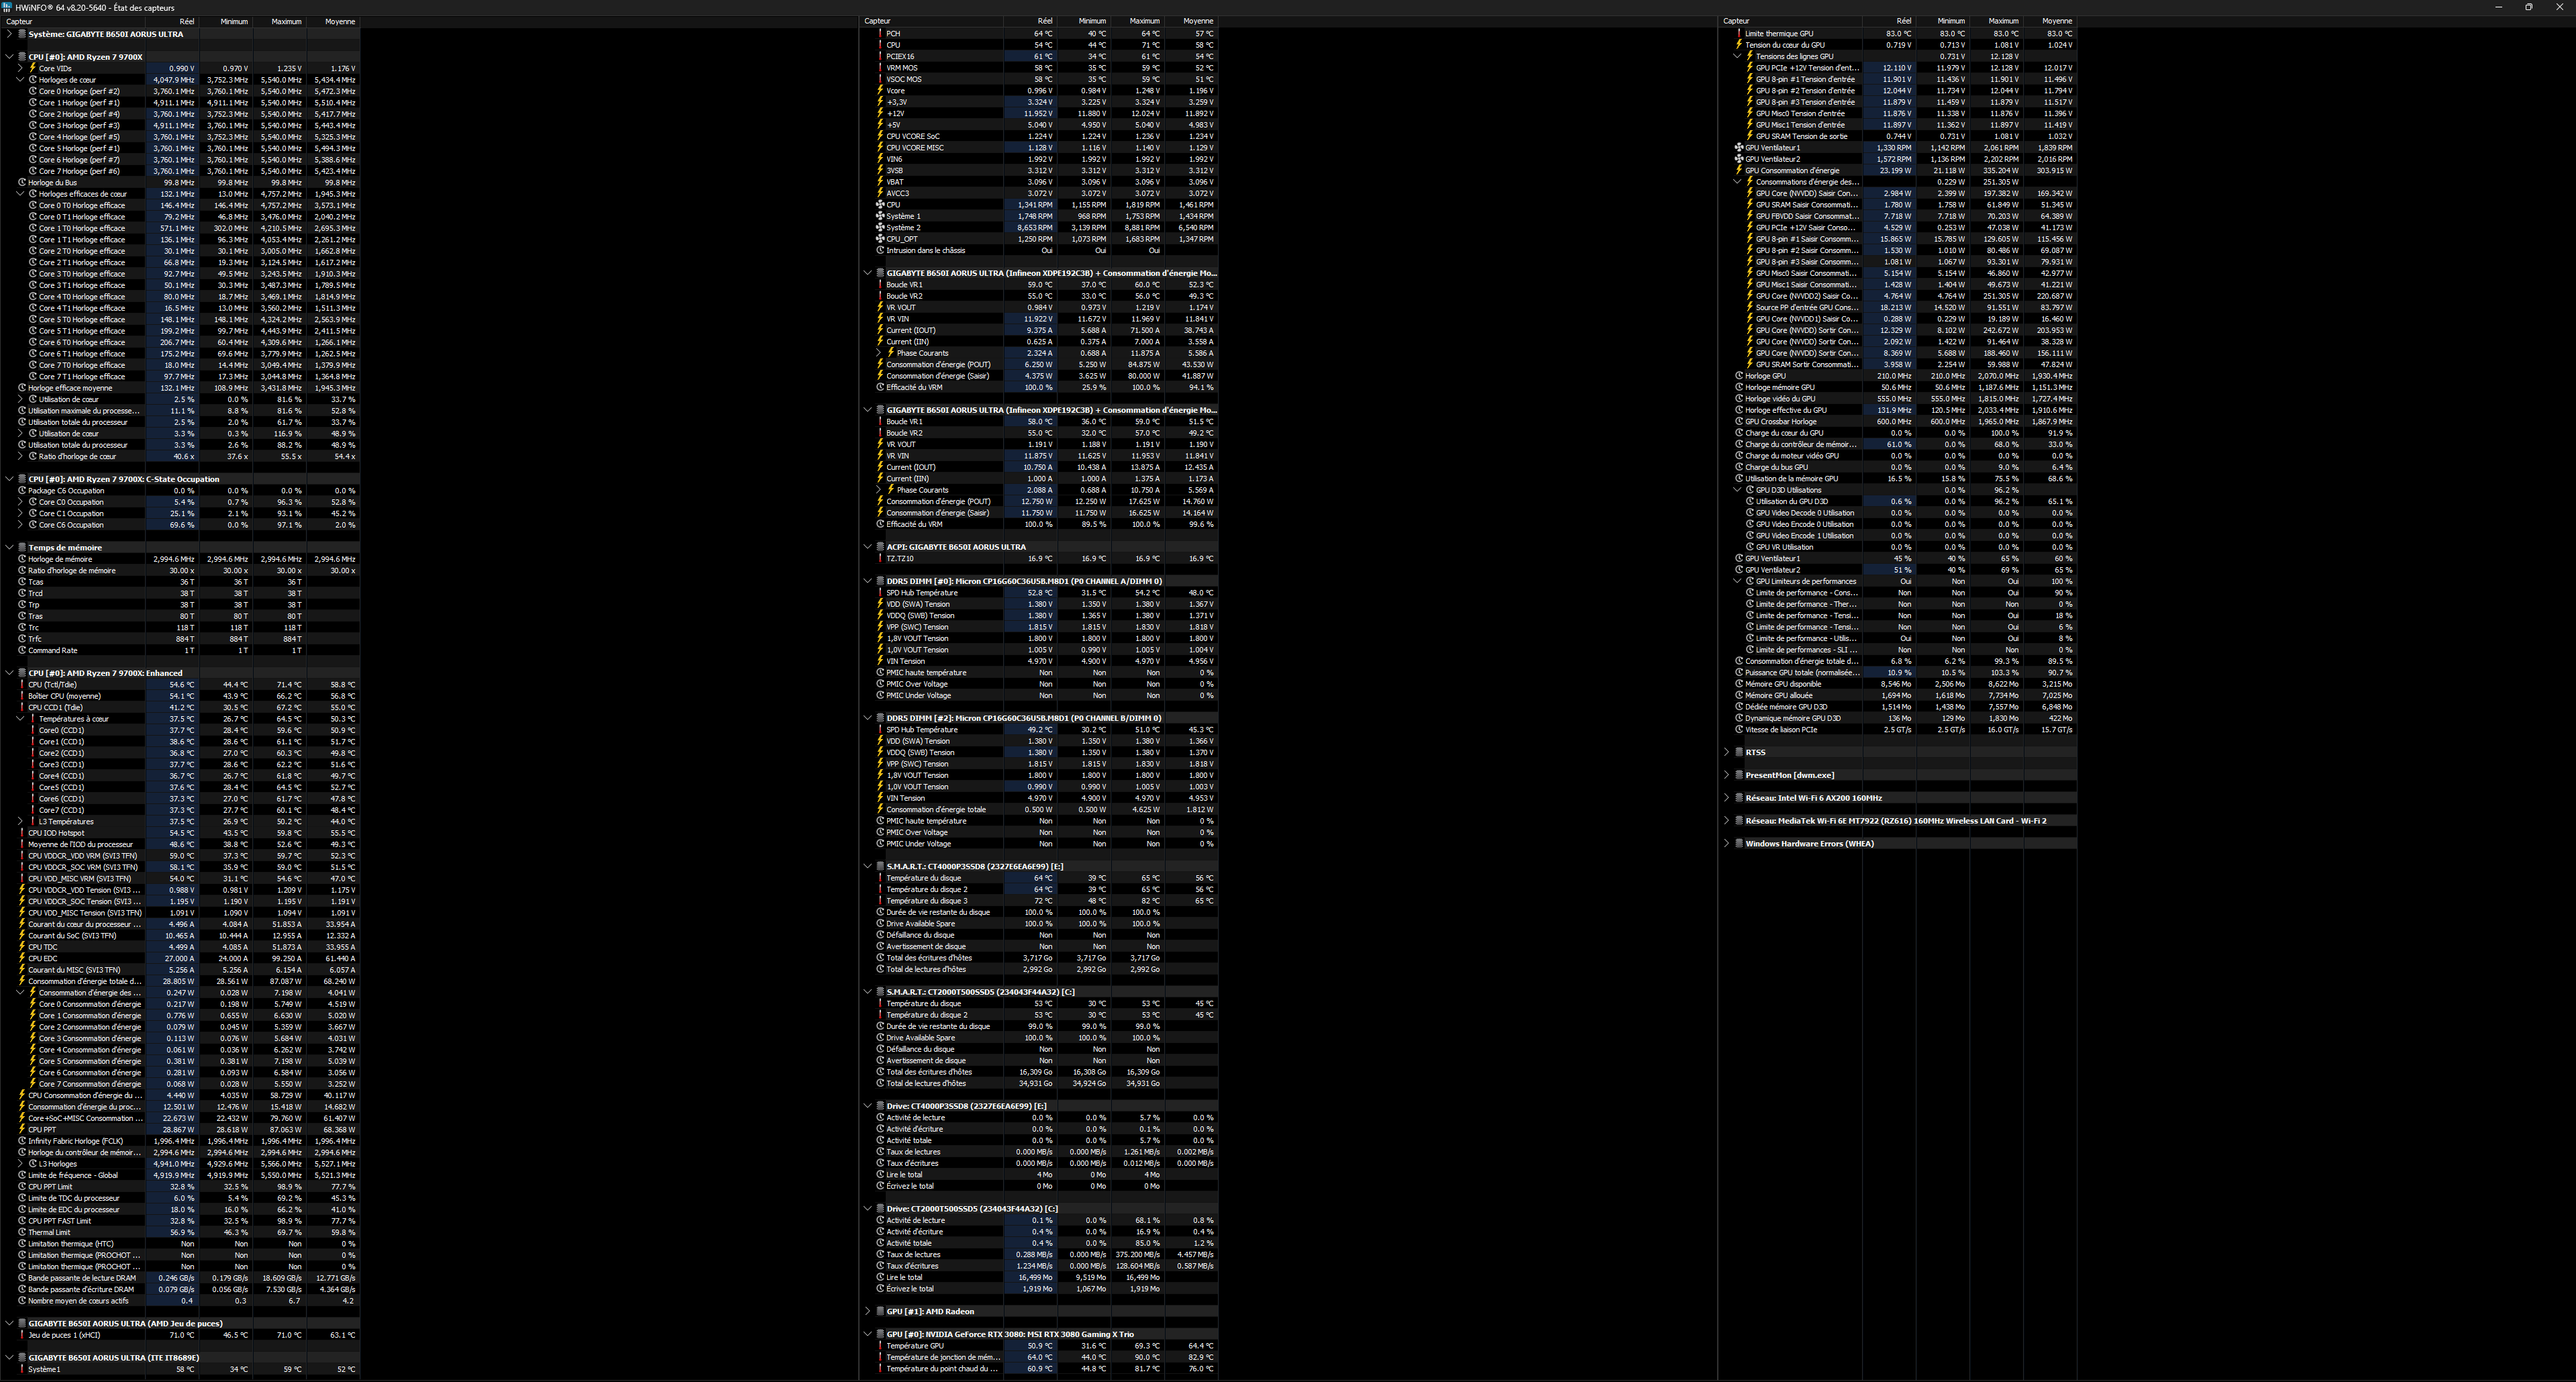The width and height of the screenshot is (2576, 1382).
Task: Click the red icon beside Limite thermique GPU
Action: pyautogui.click(x=1739, y=34)
